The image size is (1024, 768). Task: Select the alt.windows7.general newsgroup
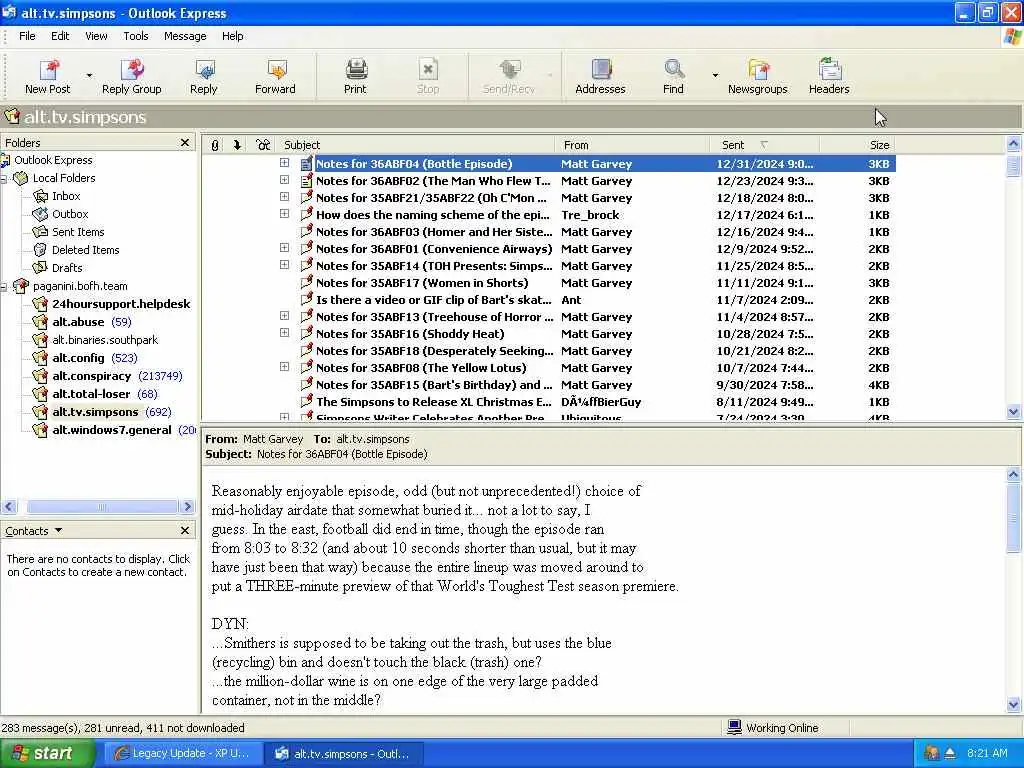114,430
